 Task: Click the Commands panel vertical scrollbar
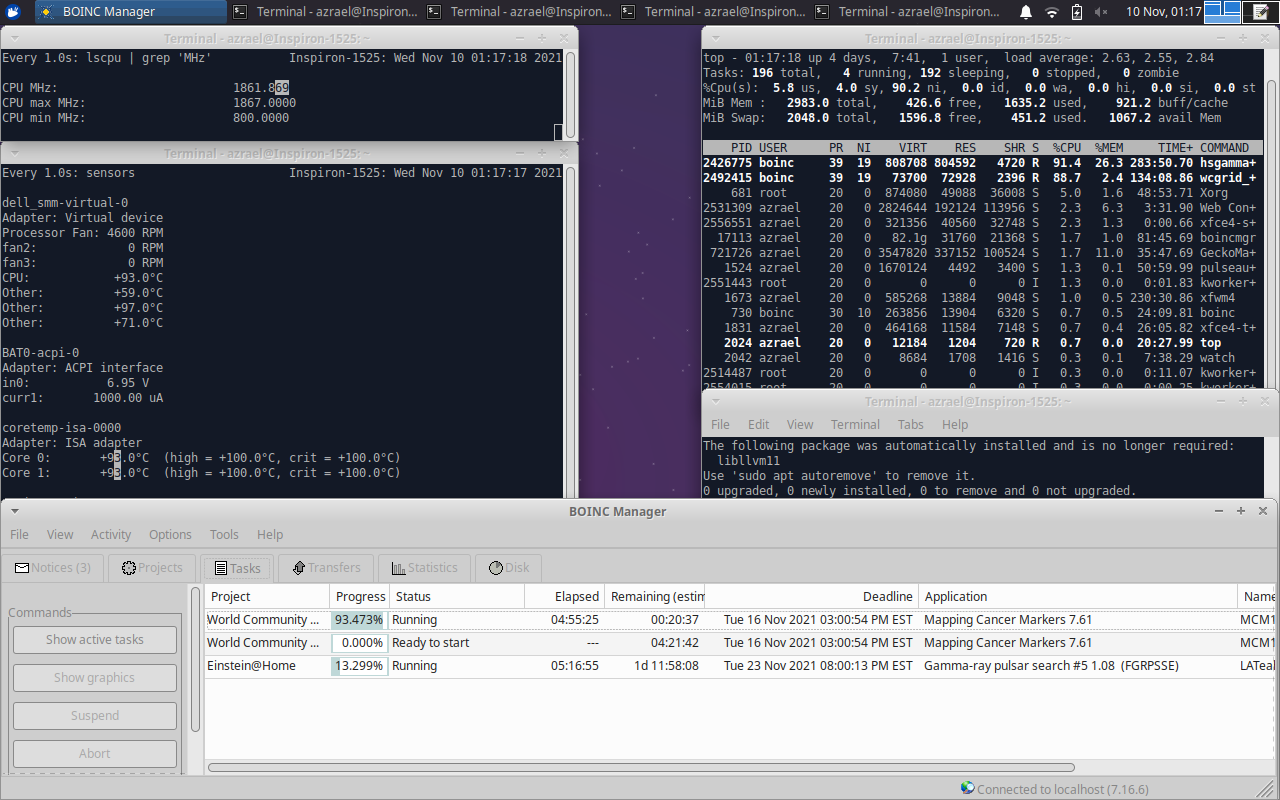click(x=195, y=660)
